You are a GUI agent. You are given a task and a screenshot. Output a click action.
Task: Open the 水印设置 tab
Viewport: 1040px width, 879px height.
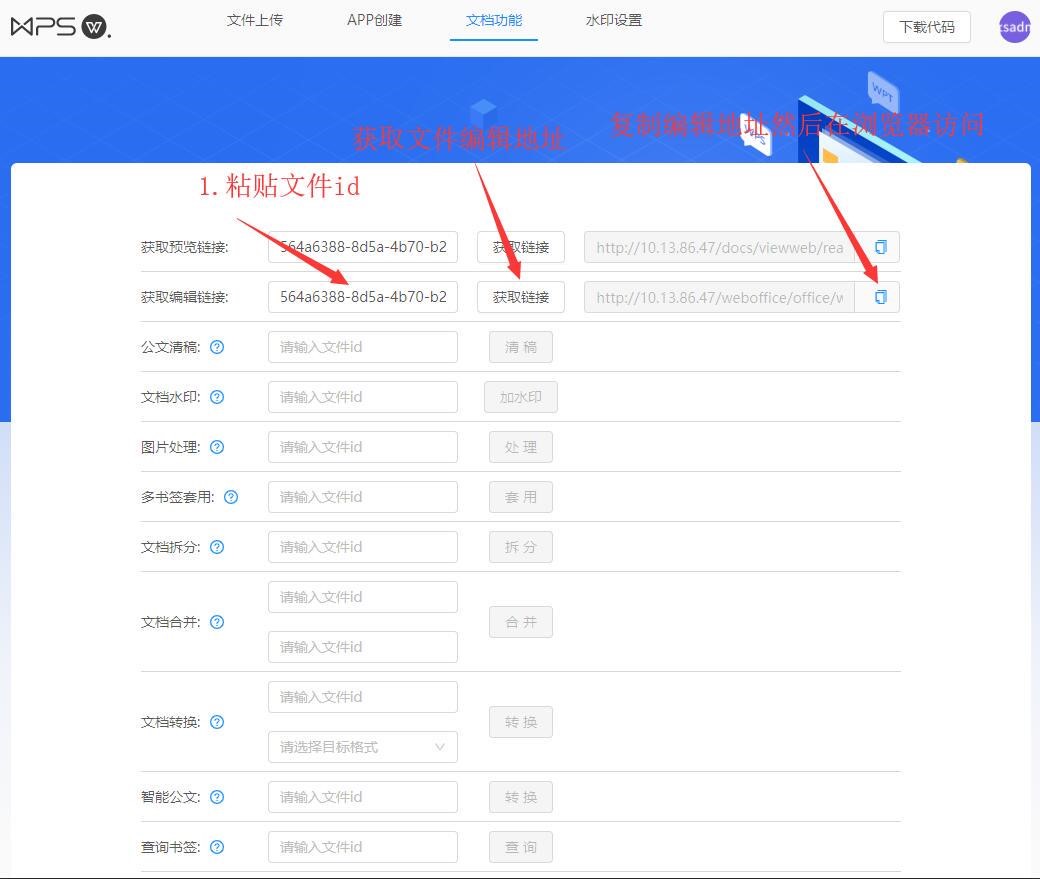click(x=614, y=20)
